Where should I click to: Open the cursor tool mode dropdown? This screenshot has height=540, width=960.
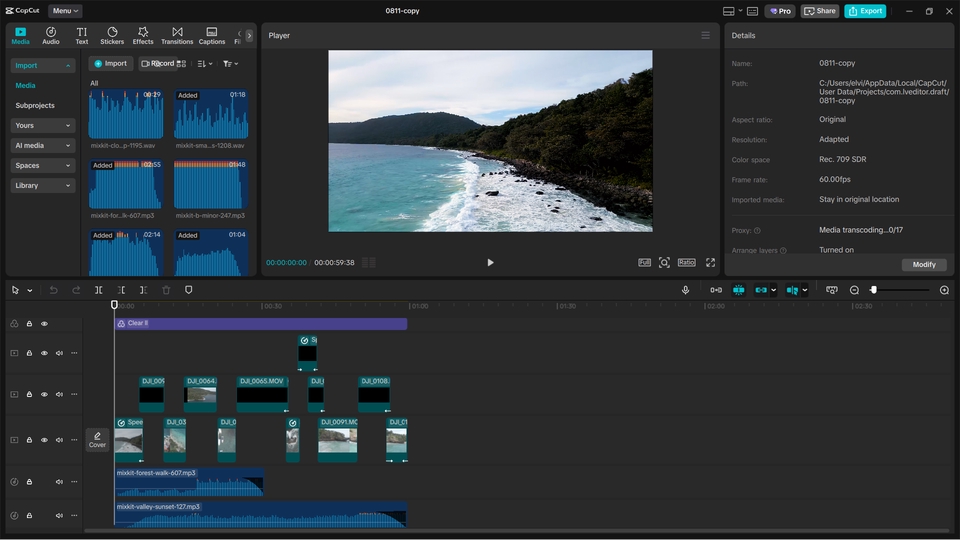29,291
